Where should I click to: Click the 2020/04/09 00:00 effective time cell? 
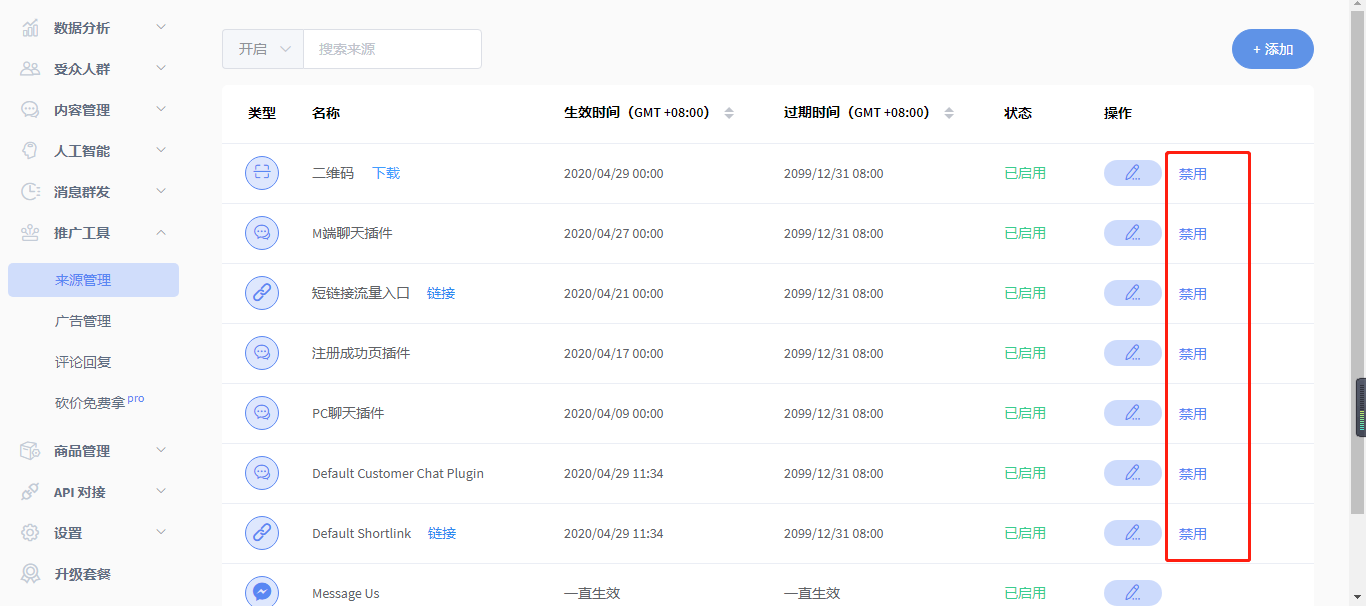613,413
